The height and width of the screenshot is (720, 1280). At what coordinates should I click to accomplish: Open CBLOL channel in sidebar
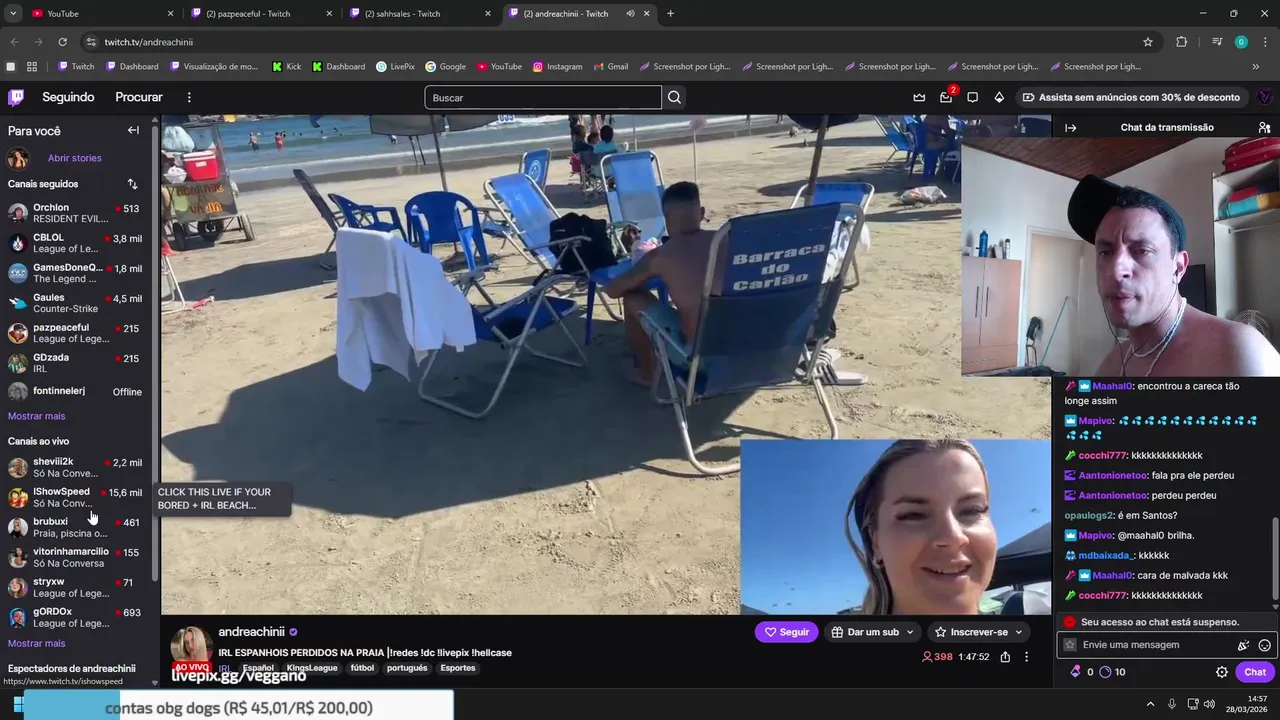click(76, 243)
